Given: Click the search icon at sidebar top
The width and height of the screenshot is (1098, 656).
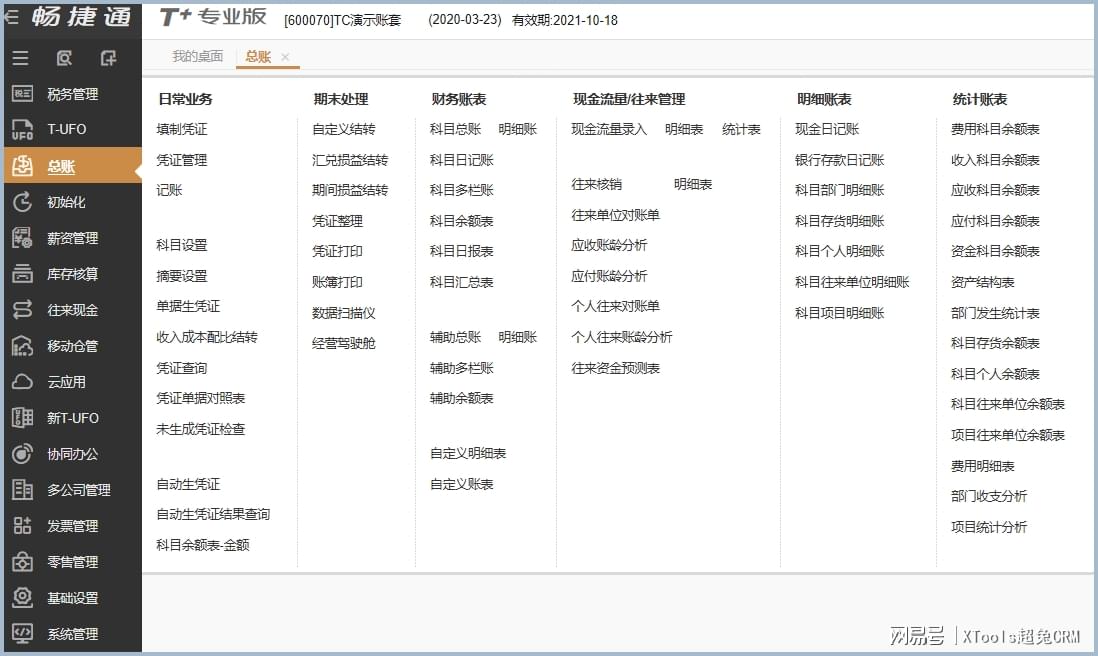Looking at the screenshot, I should (x=64, y=58).
